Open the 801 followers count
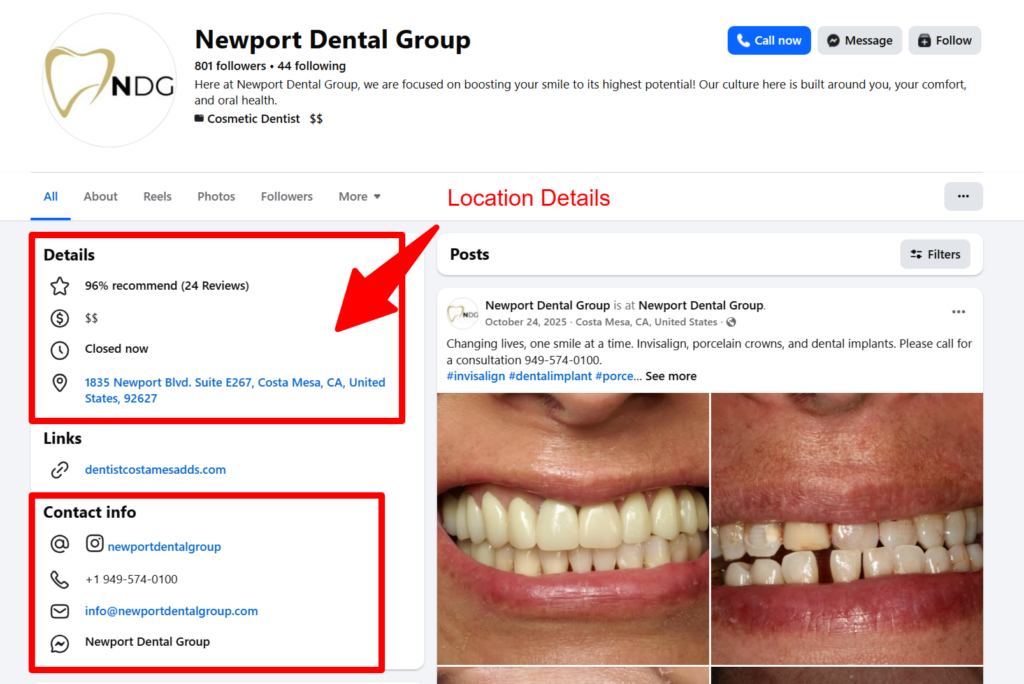This screenshot has height=684, width=1024. [x=230, y=66]
